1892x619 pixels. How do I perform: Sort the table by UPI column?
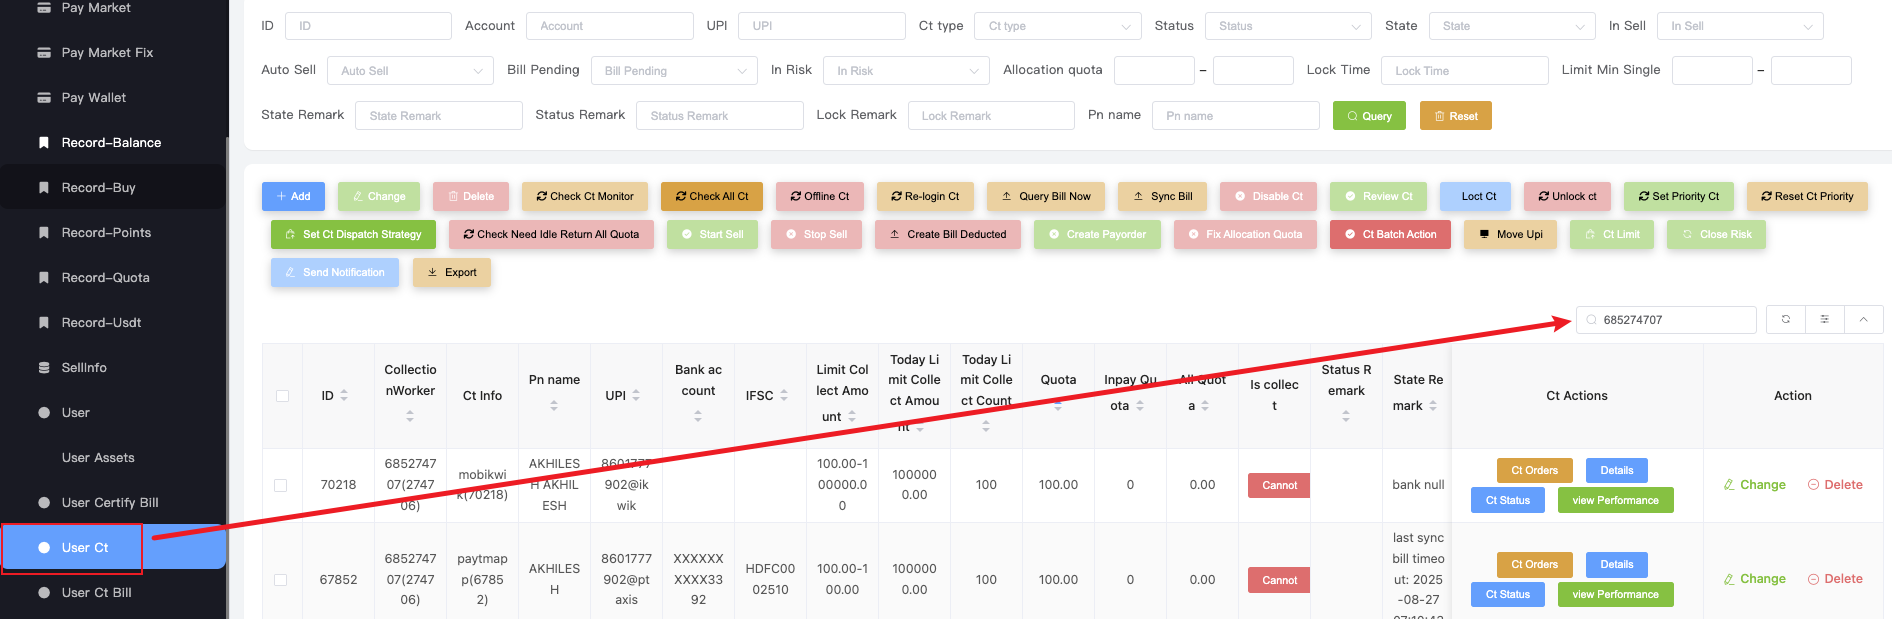[636, 396]
